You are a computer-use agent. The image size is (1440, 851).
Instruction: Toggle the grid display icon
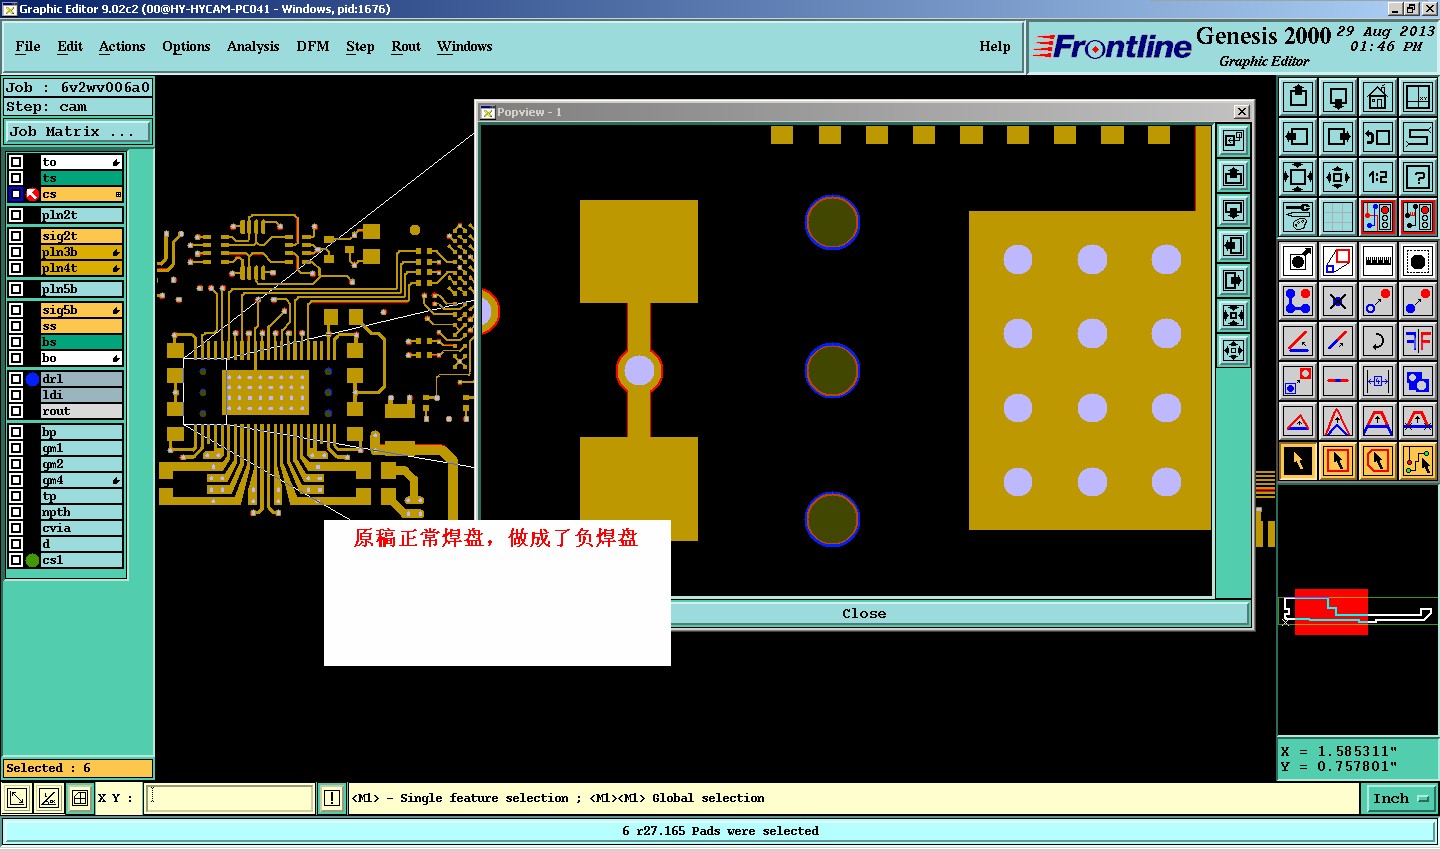1338,217
